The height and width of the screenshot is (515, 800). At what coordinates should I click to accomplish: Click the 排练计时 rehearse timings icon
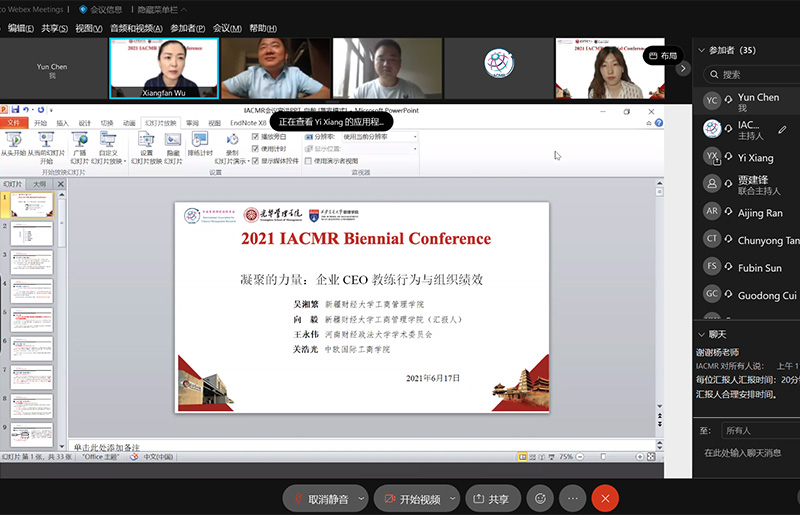(199, 142)
